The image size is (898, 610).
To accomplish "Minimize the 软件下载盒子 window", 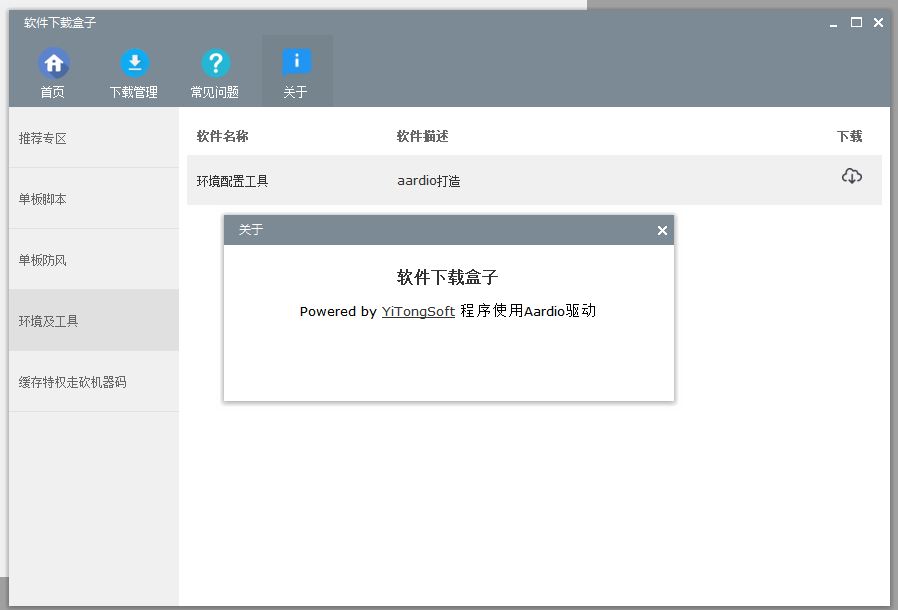I will tap(834, 23).
